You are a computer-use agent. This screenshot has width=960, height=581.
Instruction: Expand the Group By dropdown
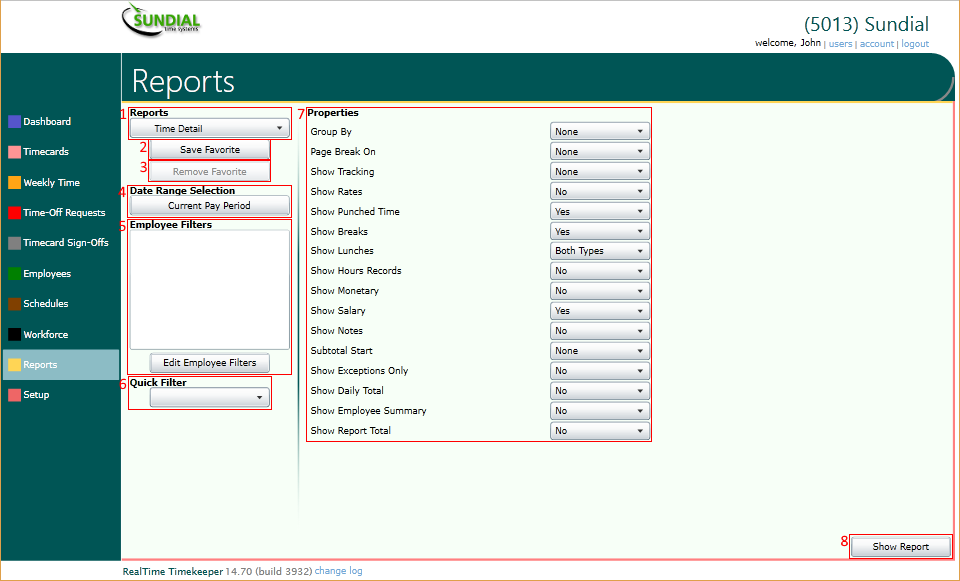click(x=599, y=132)
